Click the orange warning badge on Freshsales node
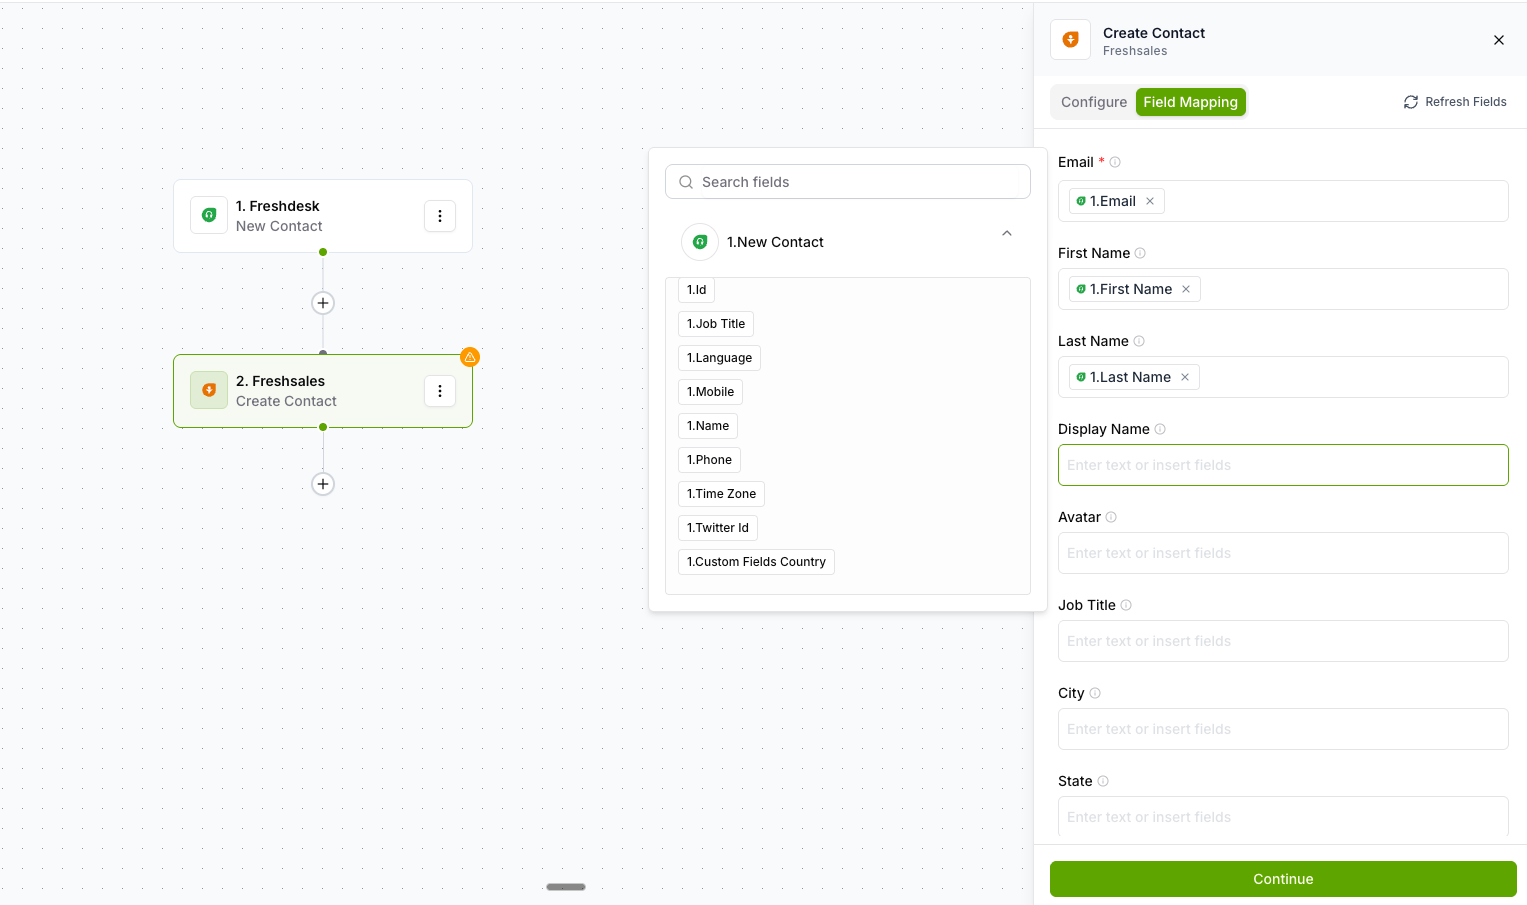This screenshot has width=1527, height=905. pos(470,357)
